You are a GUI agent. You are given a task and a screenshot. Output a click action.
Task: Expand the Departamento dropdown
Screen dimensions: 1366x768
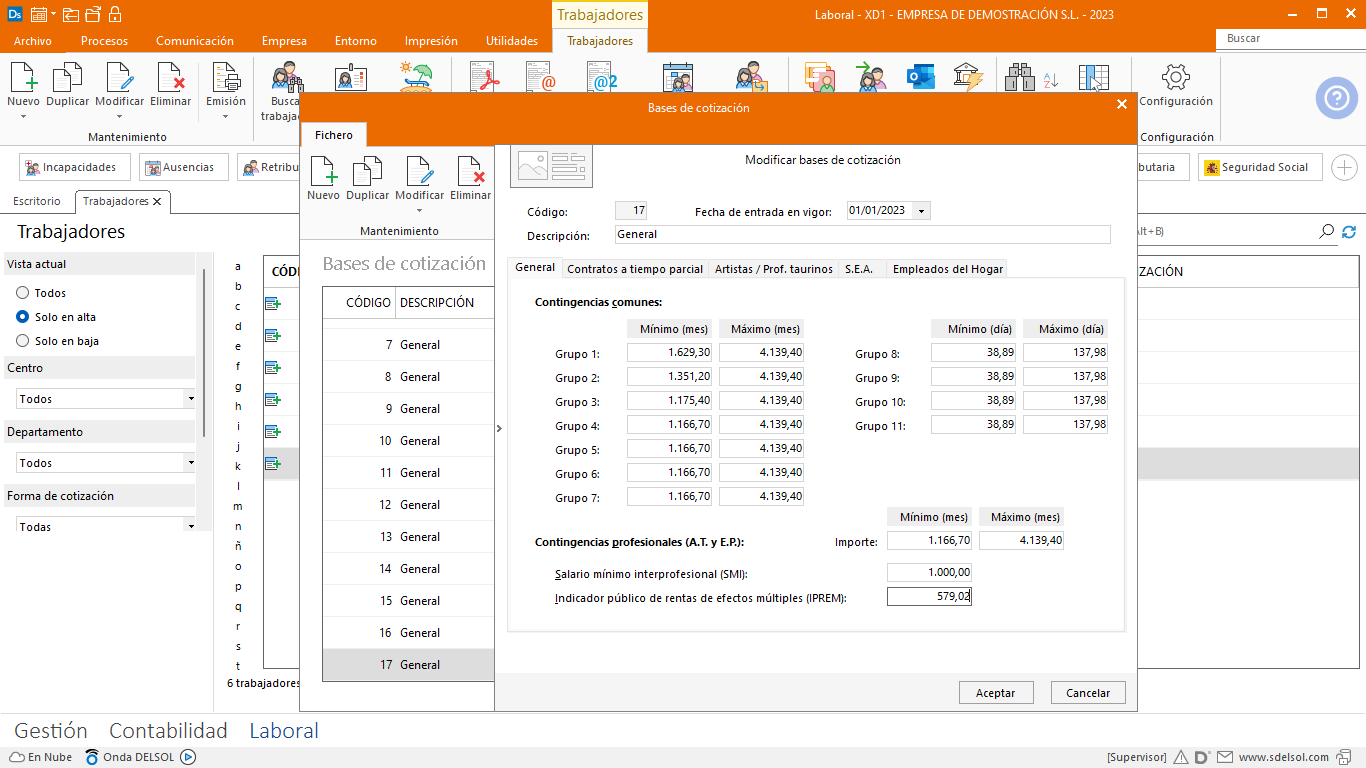190,463
